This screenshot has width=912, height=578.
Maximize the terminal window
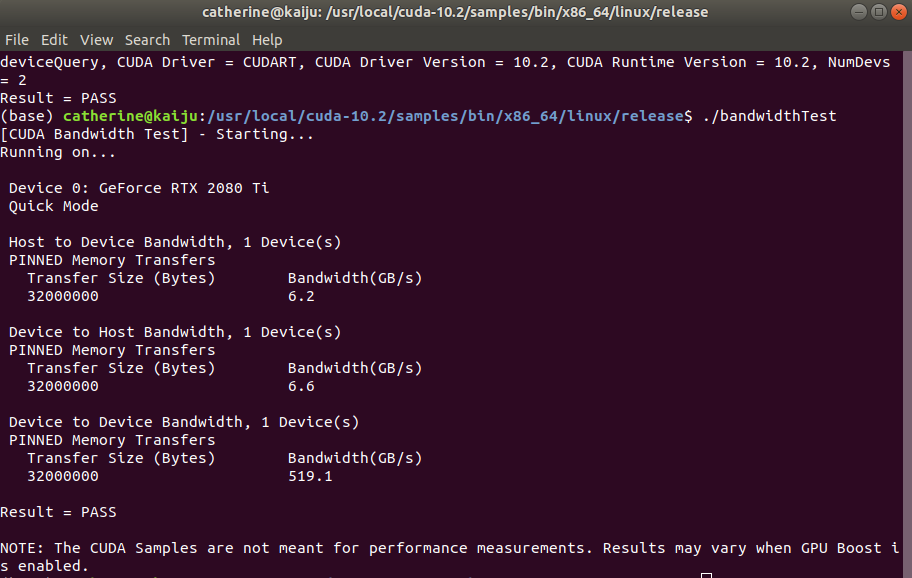click(x=879, y=12)
